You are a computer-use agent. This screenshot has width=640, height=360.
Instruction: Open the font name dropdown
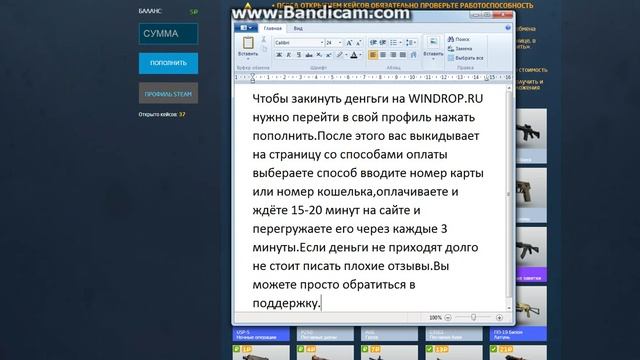point(322,43)
